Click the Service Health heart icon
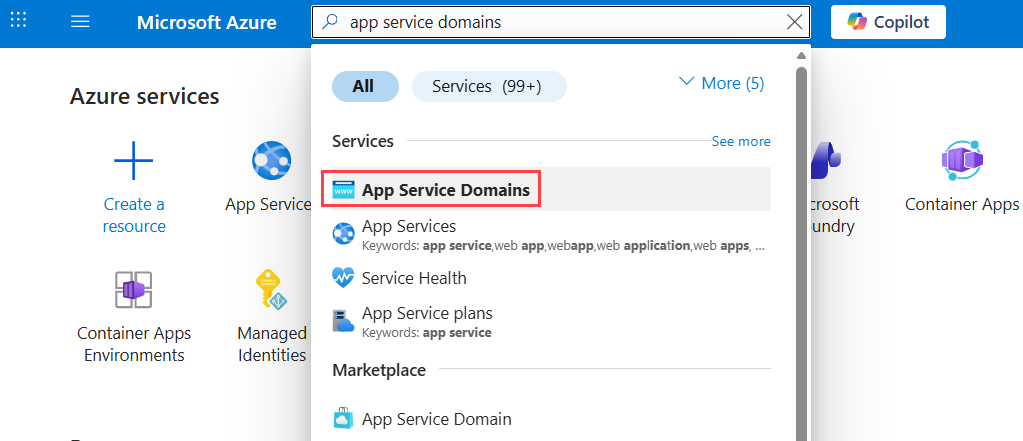The height and width of the screenshot is (441, 1023). click(343, 278)
